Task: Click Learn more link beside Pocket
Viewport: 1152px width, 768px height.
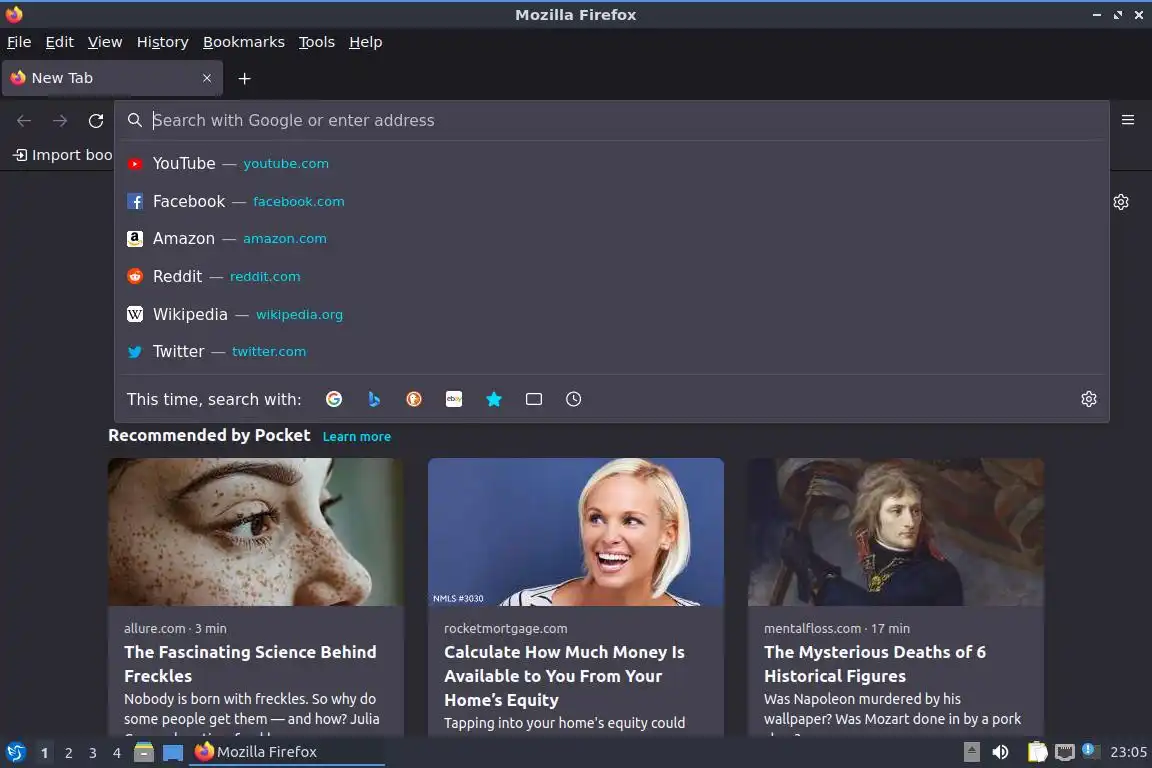Action: click(356, 437)
